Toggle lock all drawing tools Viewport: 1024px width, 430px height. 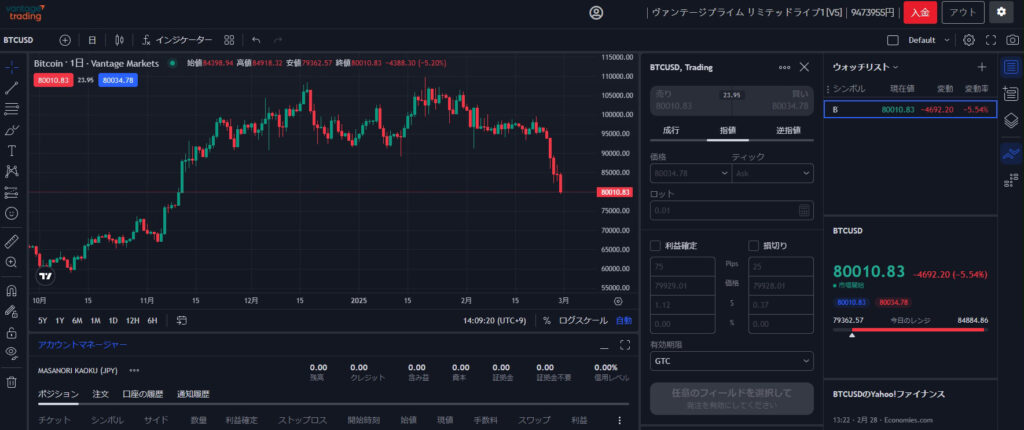(11, 333)
